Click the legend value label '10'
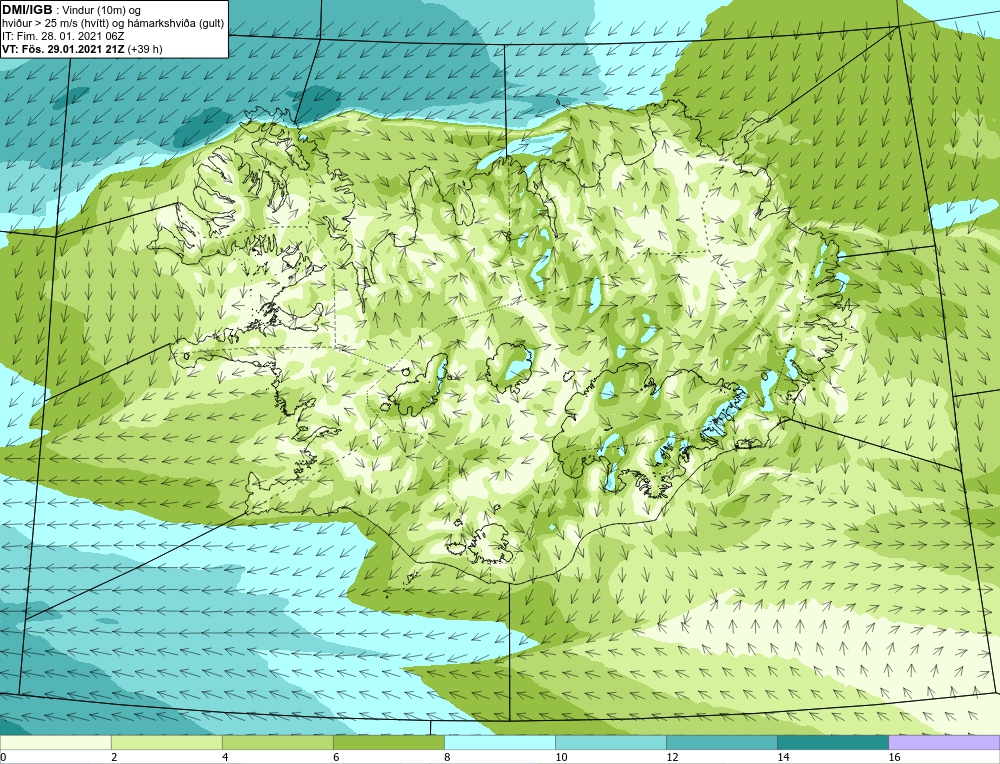Image resolution: width=1000 pixels, height=764 pixels. tap(561, 757)
